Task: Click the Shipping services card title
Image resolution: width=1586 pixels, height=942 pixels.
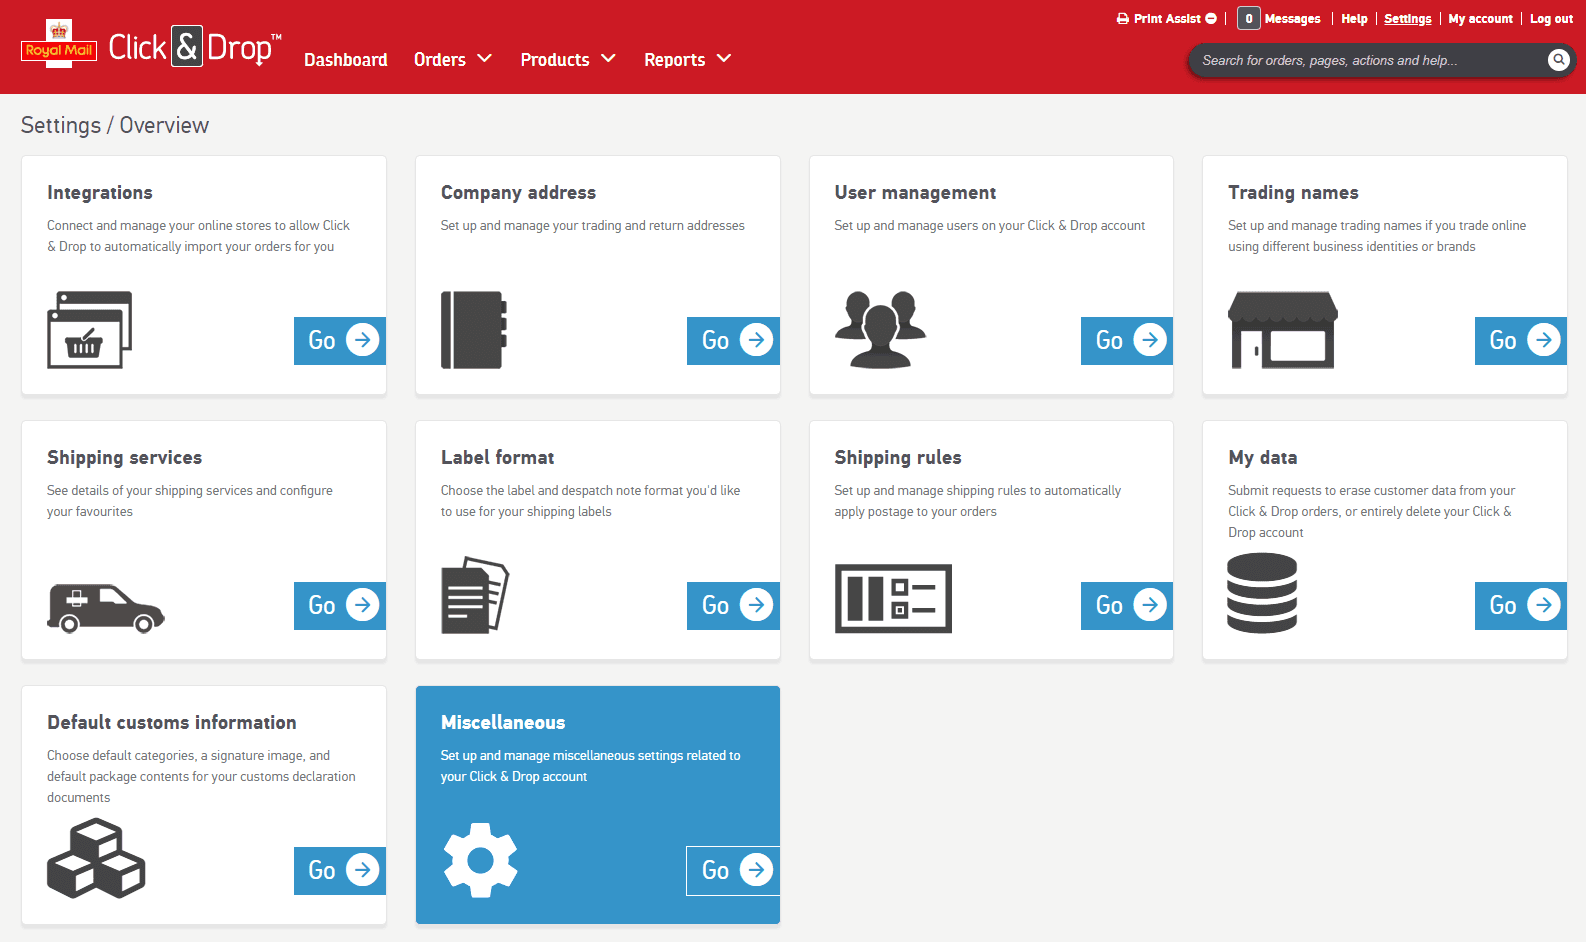Action: point(124,458)
